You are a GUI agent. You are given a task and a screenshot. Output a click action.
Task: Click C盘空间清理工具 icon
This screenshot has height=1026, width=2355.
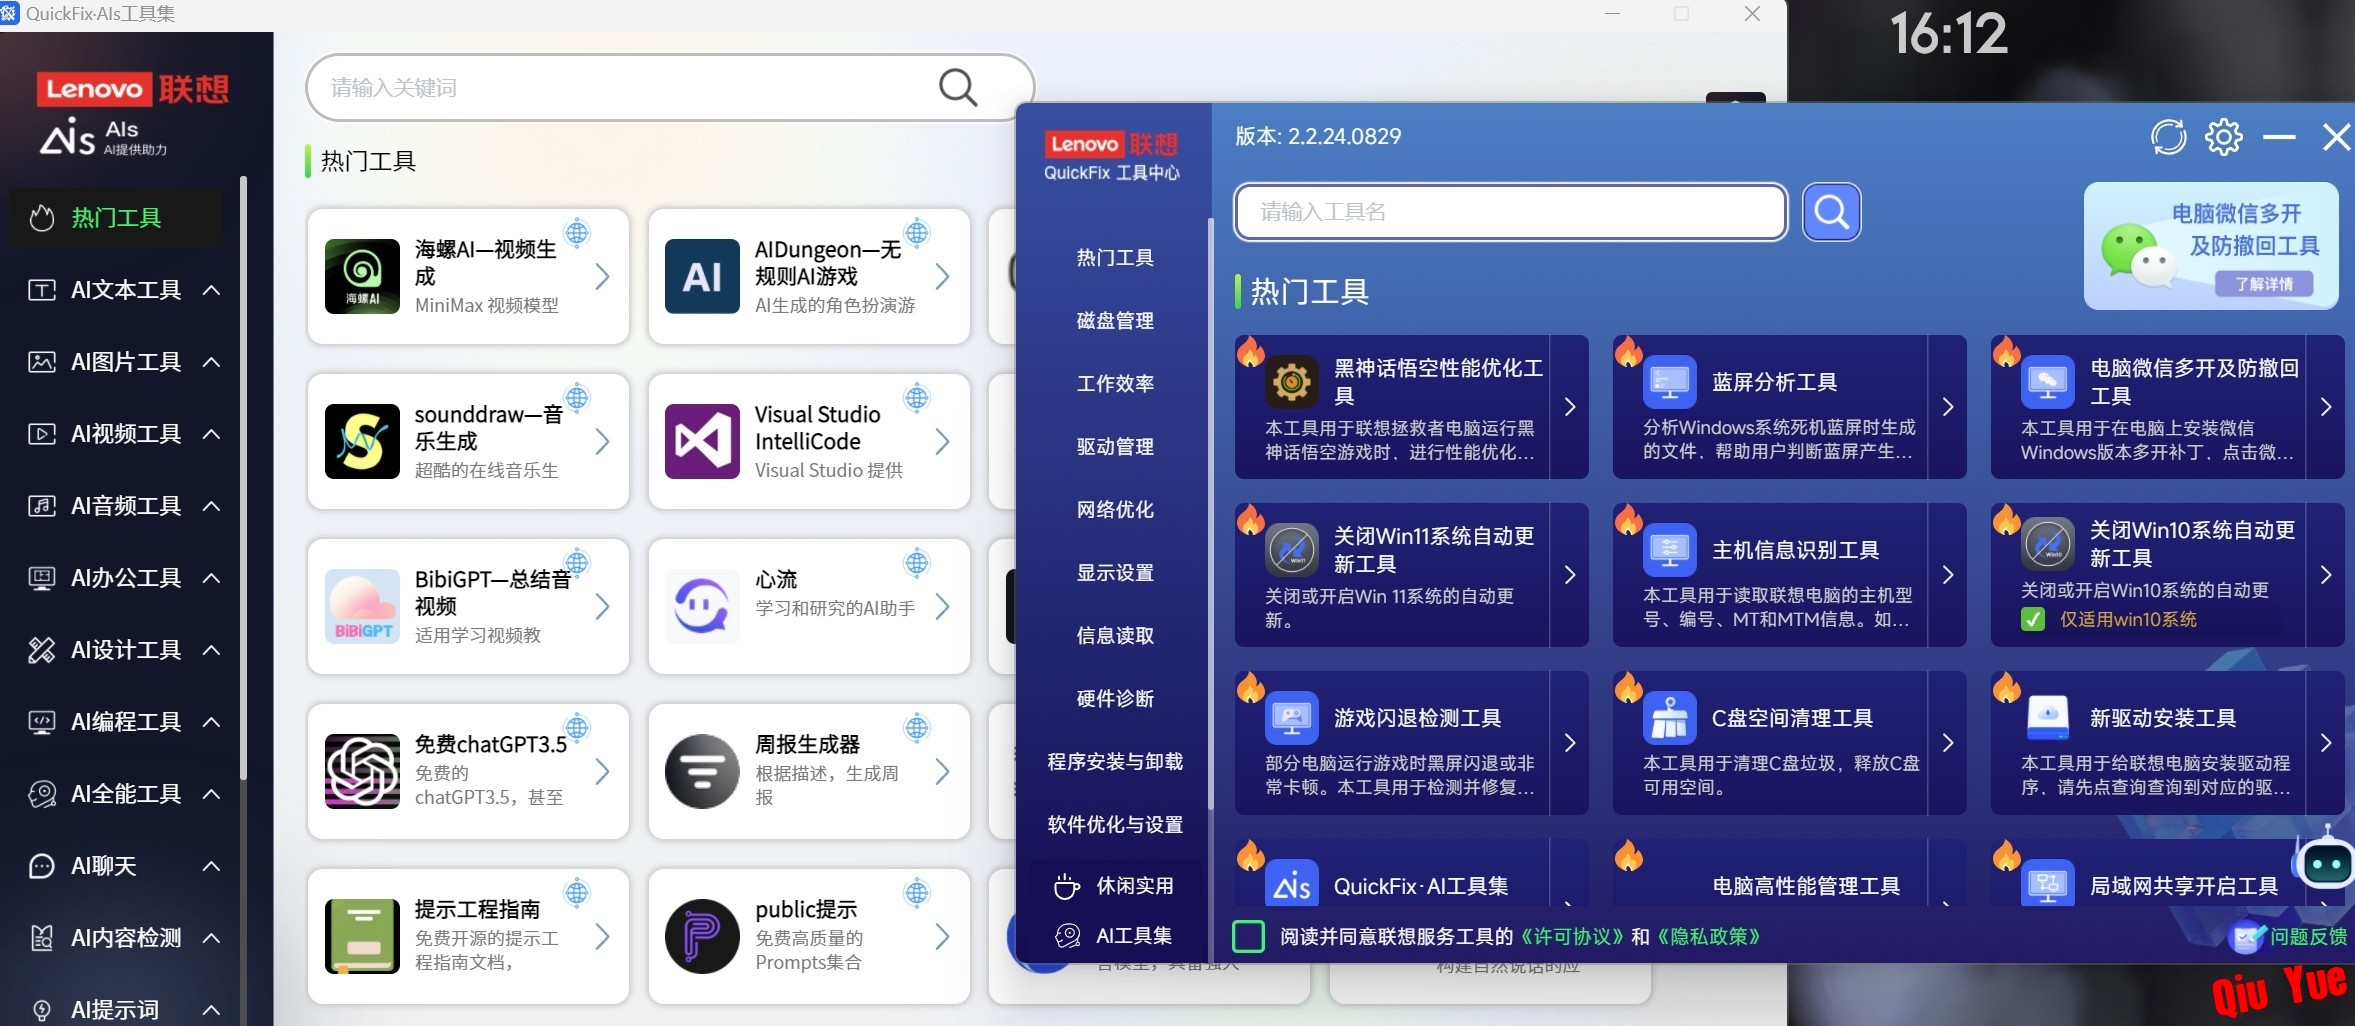[x=1669, y=717]
